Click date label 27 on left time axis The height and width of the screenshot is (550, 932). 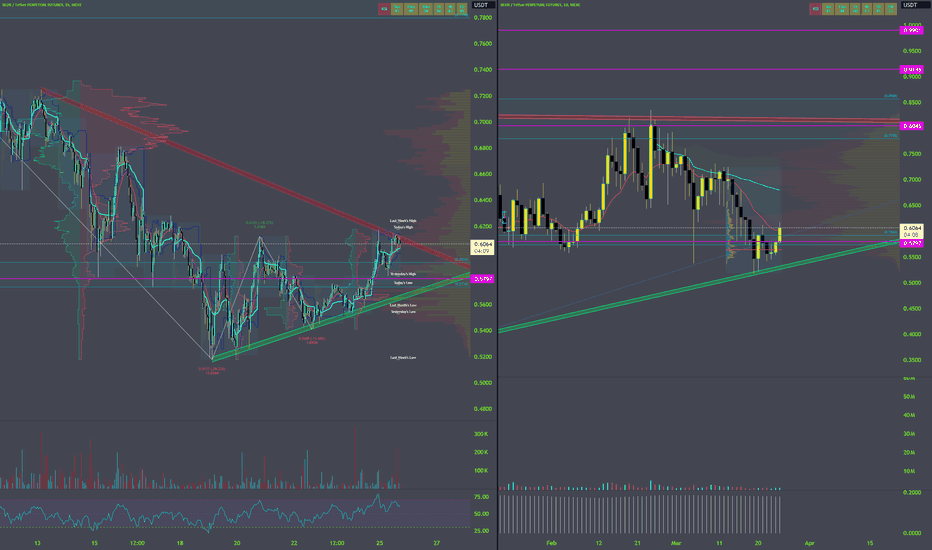tap(437, 543)
